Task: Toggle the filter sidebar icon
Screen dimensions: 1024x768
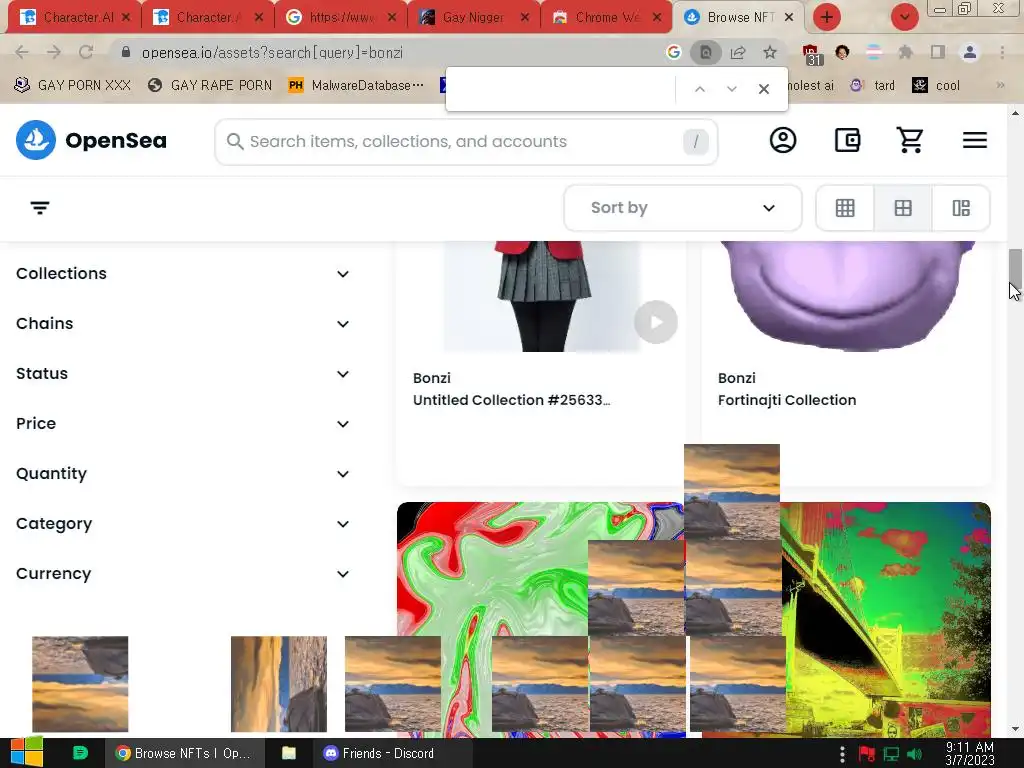Action: click(x=40, y=208)
